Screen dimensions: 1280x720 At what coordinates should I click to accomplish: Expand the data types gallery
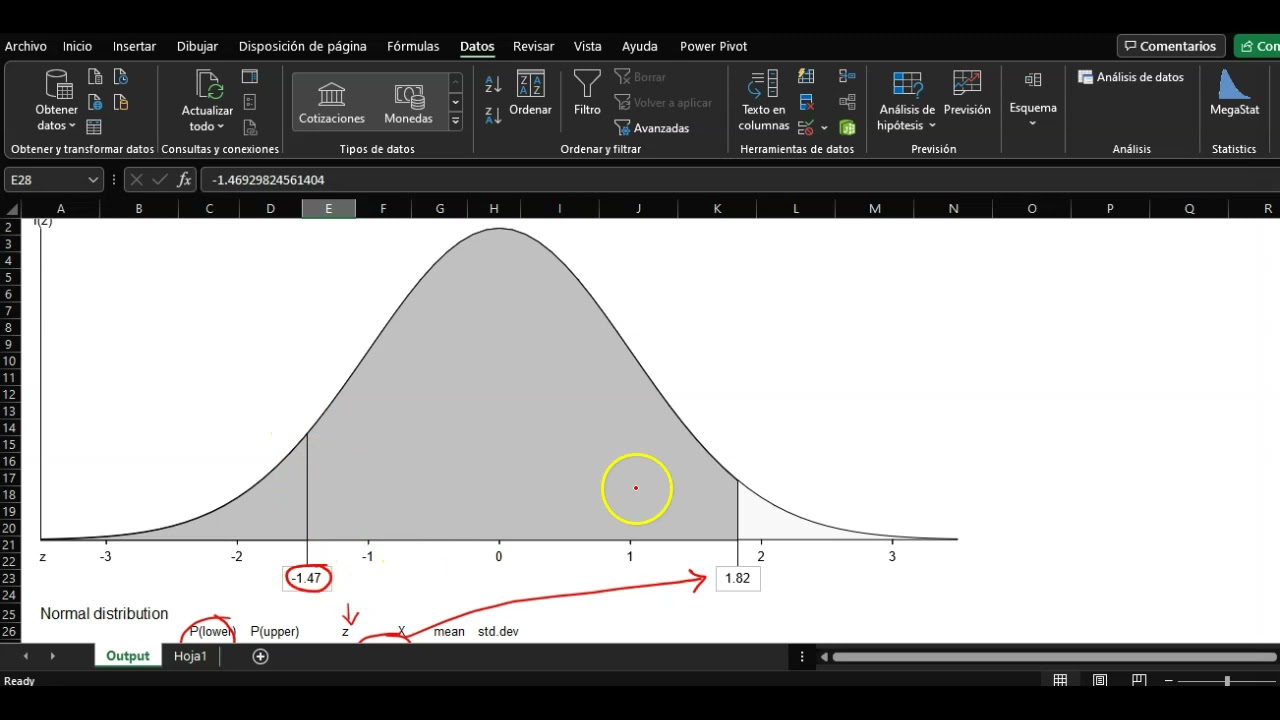pos(455,121)
